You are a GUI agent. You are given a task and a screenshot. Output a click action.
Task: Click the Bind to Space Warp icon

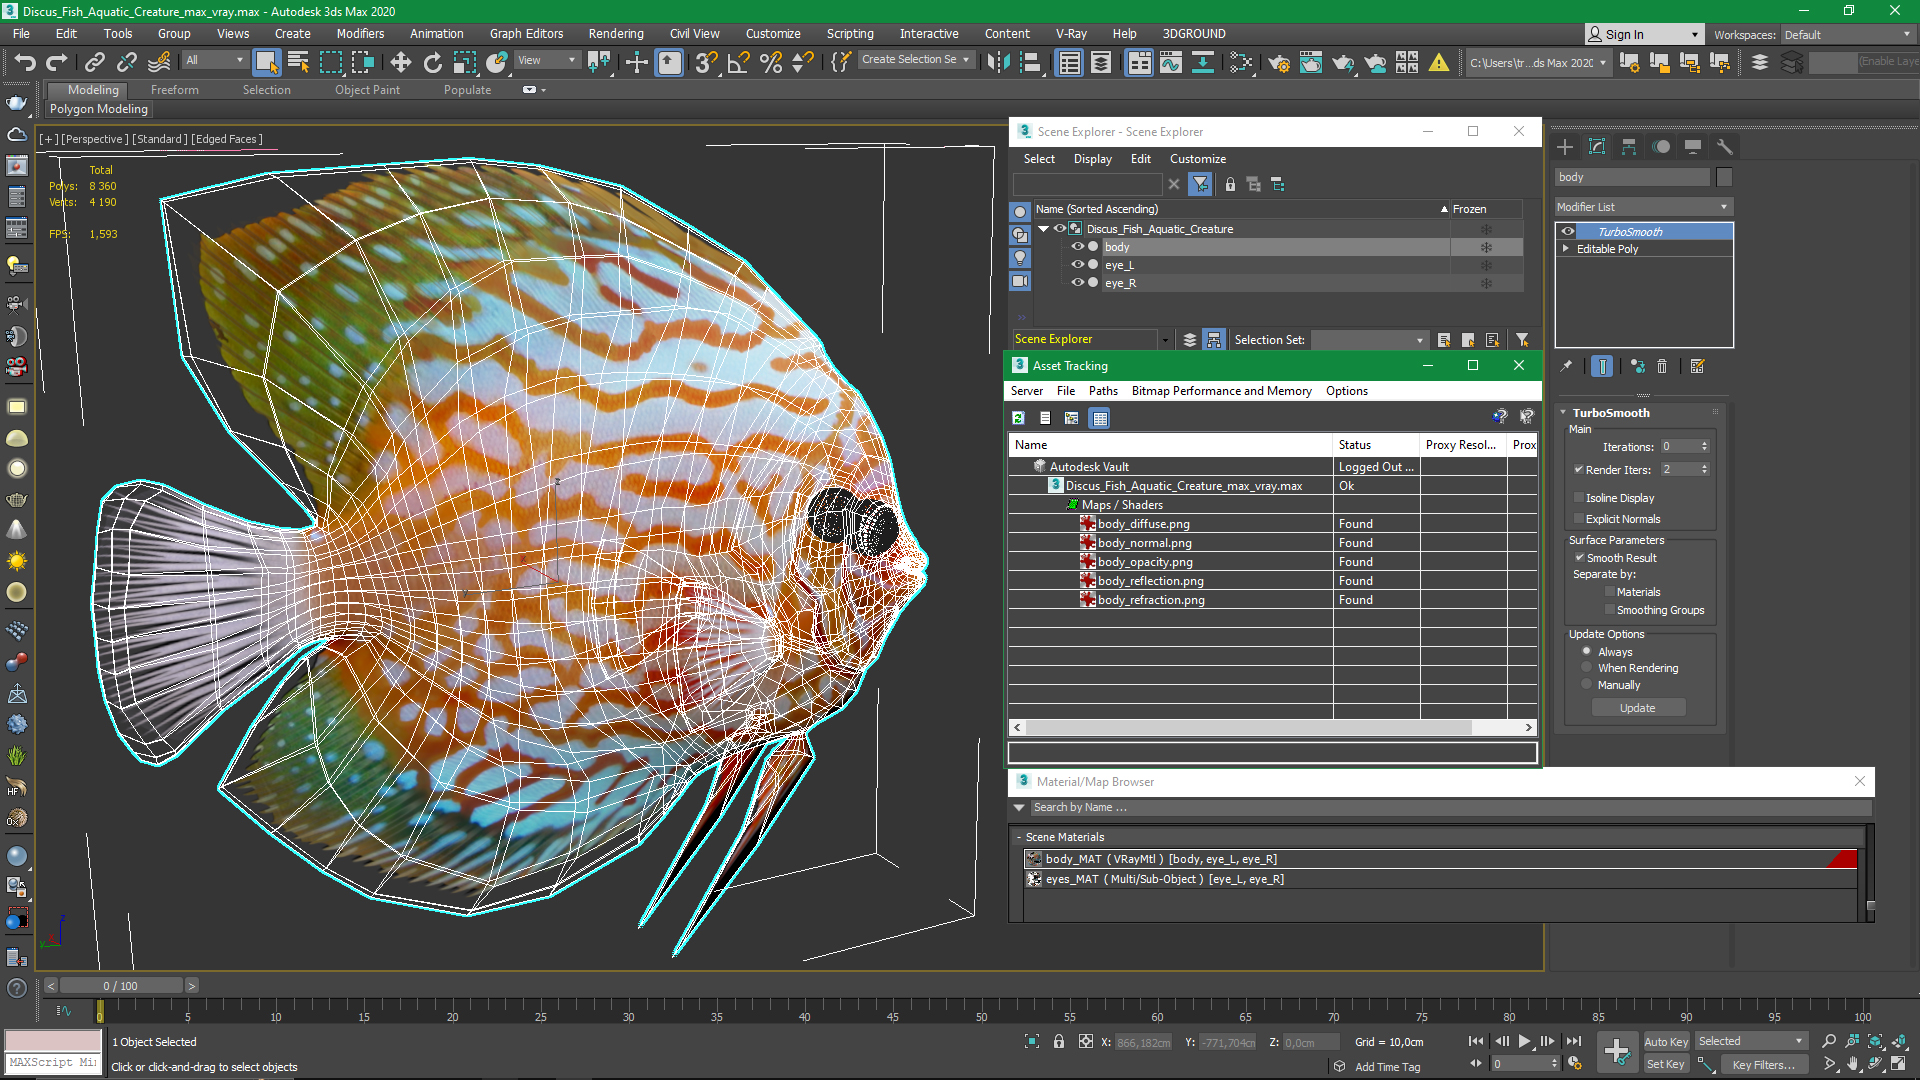(158, 62)
